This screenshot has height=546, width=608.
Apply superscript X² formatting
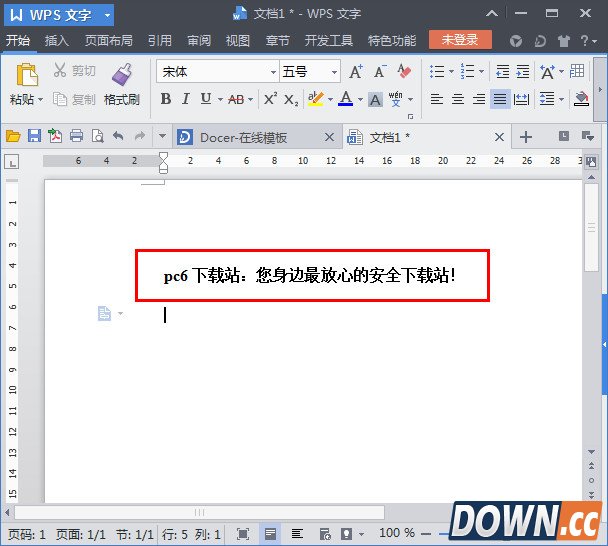click(271, 99)
